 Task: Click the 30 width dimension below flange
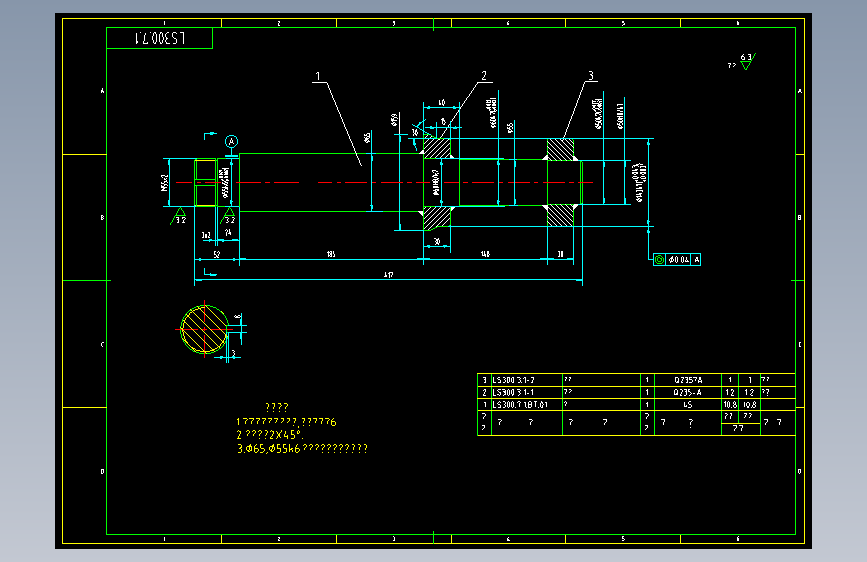tap(437, 242)
